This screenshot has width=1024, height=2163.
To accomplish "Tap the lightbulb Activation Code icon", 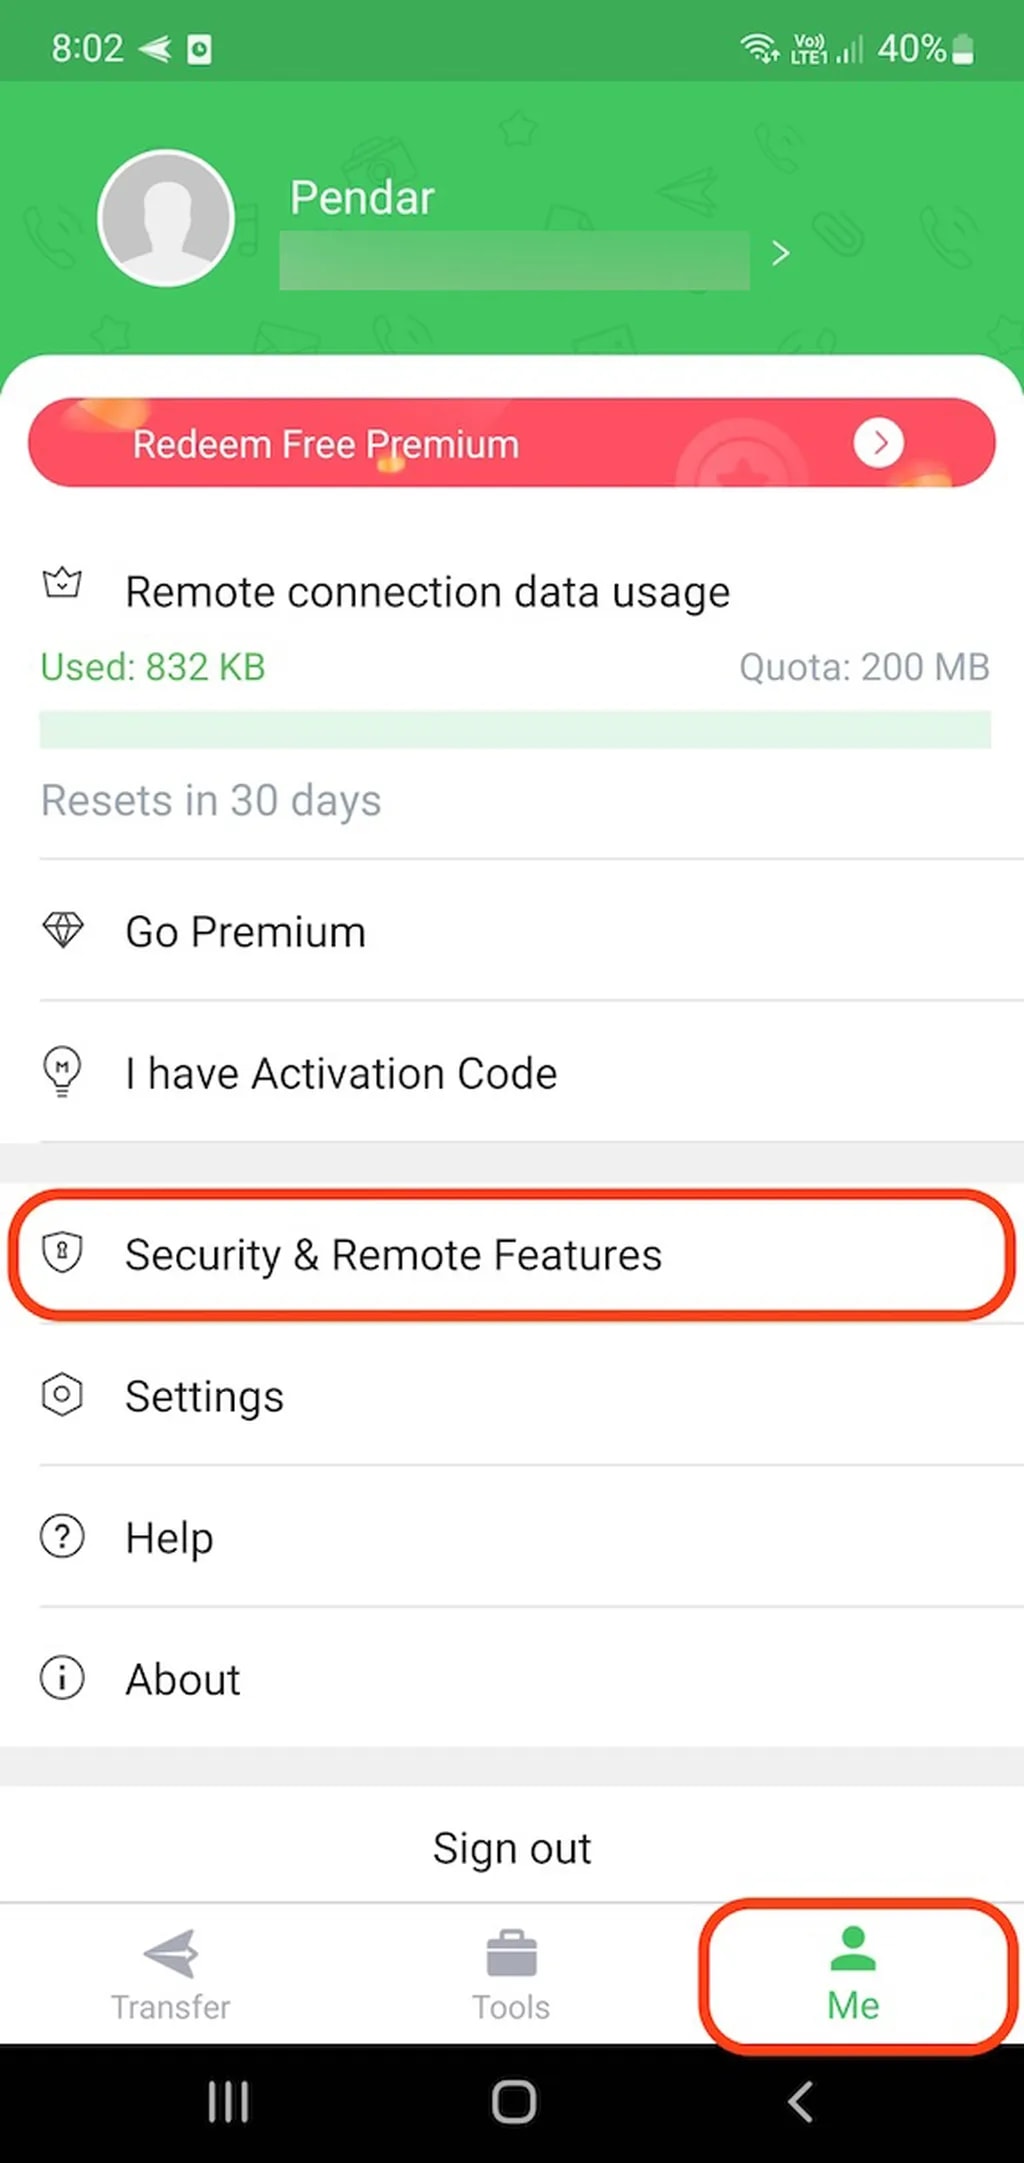I will [62, 1073].
